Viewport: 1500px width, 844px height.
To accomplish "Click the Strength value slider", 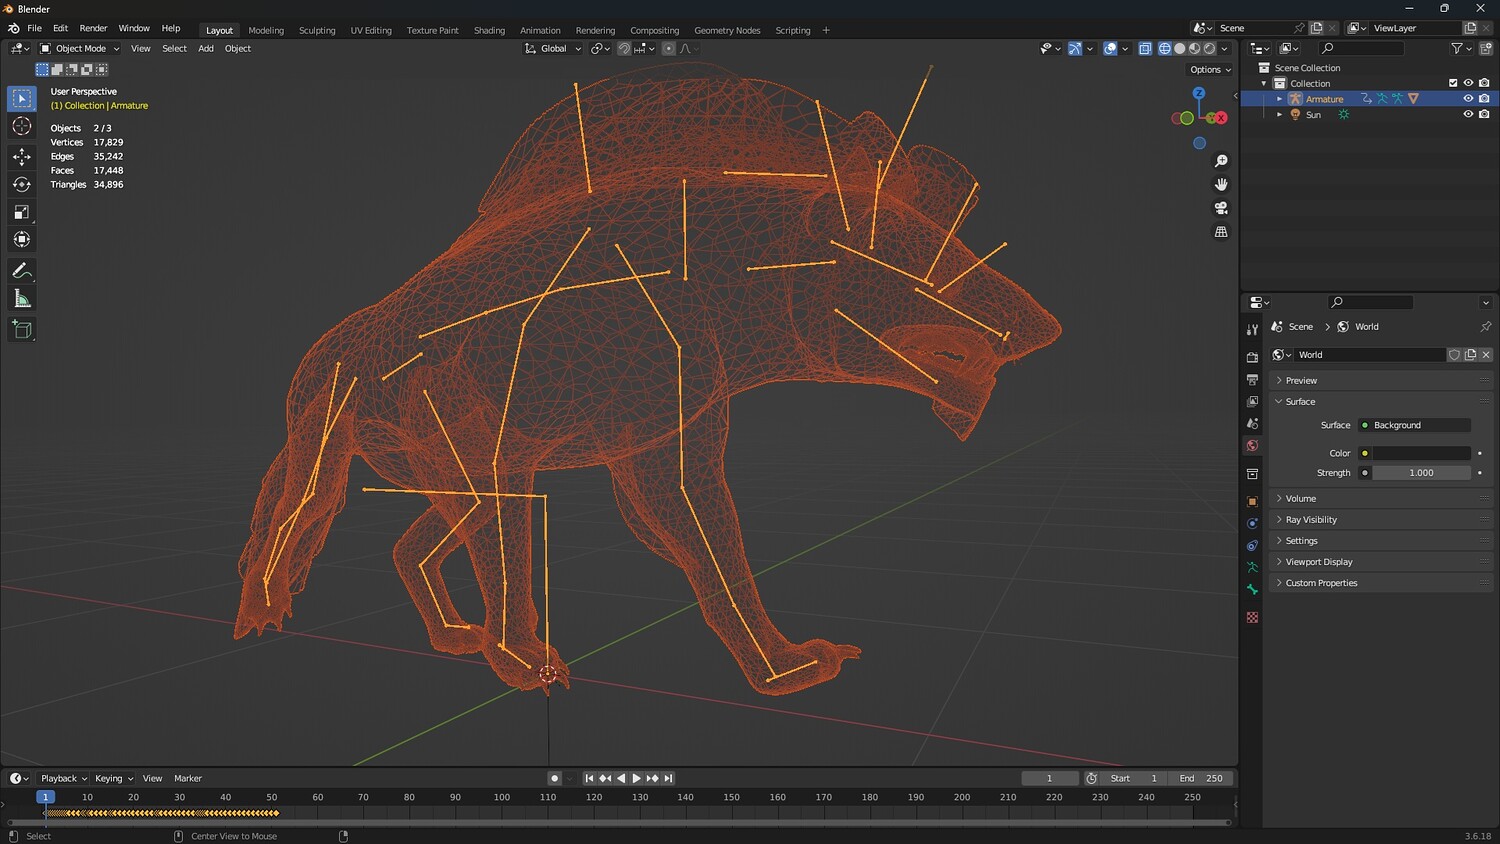I will point(1421,473).
